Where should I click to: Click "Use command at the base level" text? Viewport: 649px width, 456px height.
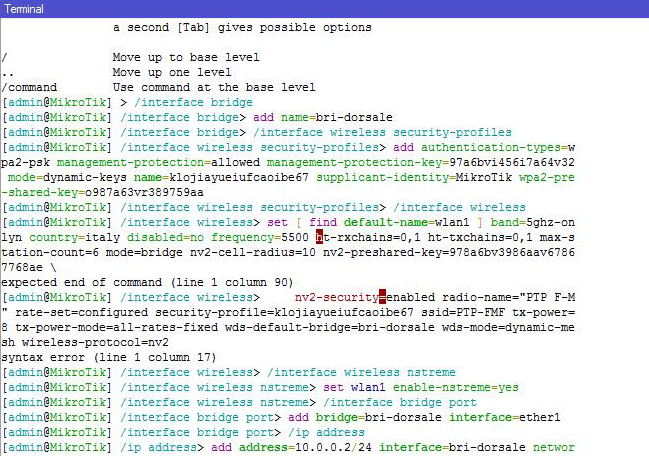point(214,87)
